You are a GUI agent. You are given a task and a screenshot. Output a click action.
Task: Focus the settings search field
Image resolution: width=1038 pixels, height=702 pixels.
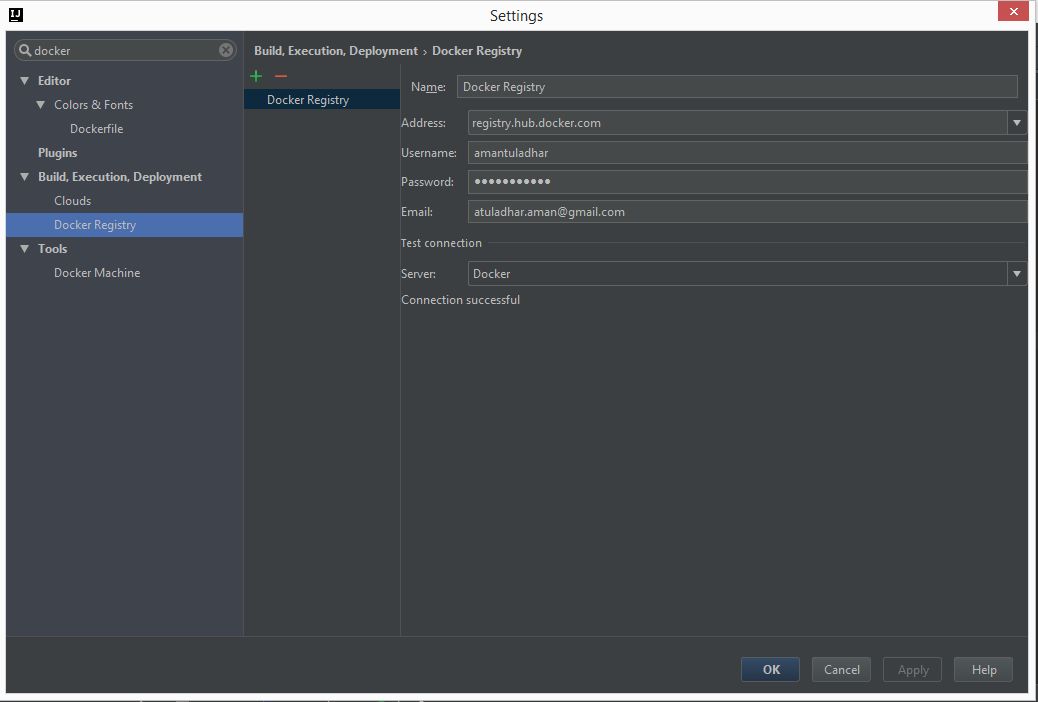(125, 50)
